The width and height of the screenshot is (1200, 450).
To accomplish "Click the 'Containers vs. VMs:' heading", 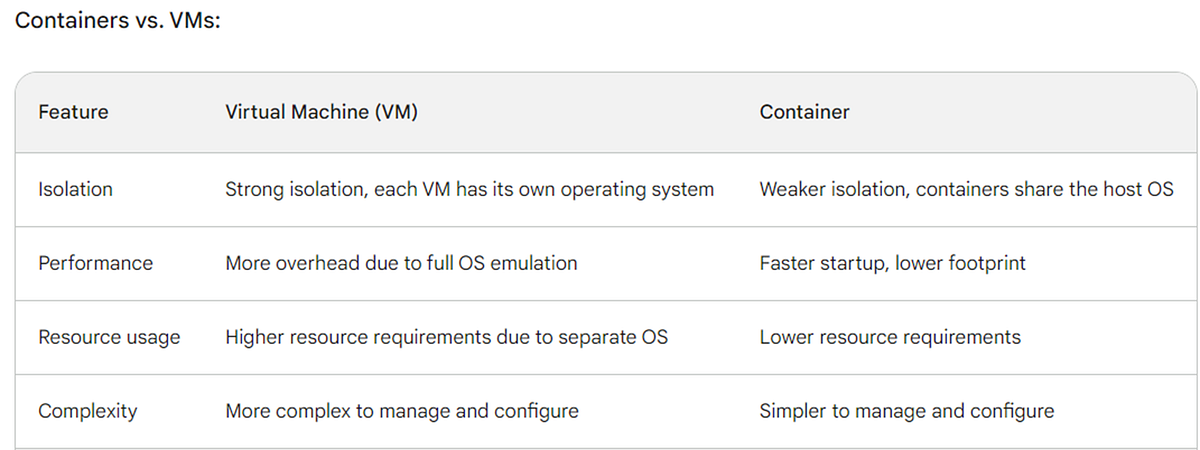I will click(117, 20).
